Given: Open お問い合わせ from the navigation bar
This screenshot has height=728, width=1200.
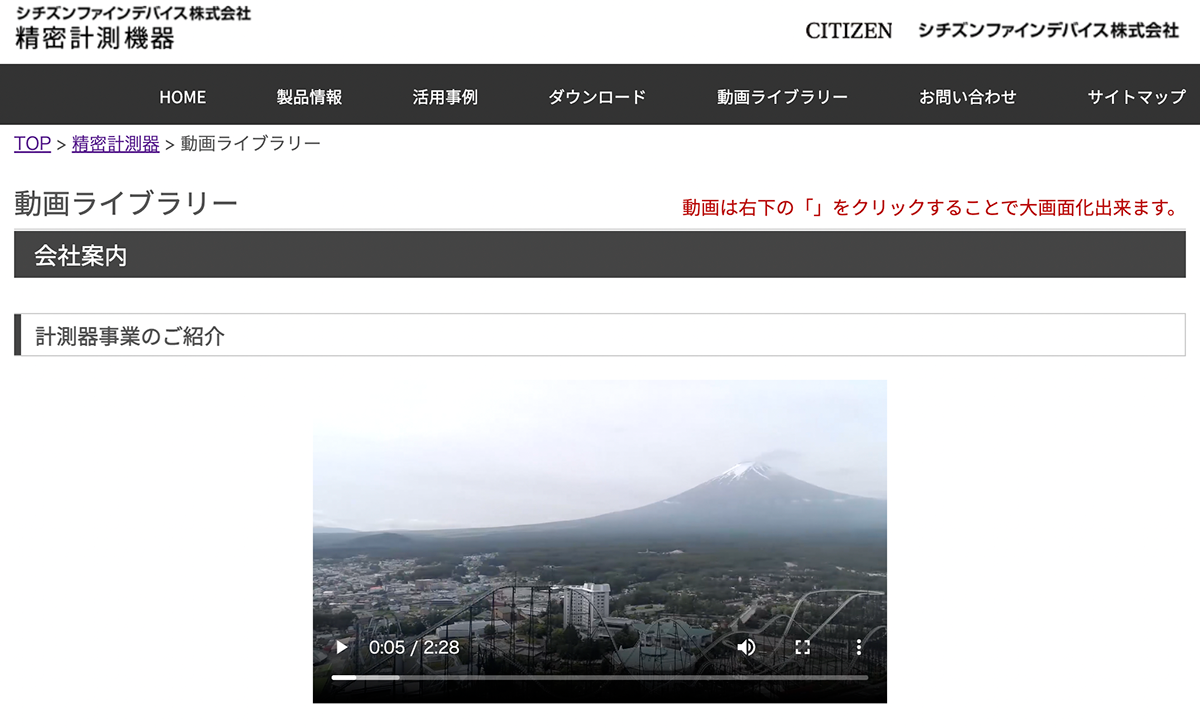Looking at the screenshot, I should pos(967,96).
